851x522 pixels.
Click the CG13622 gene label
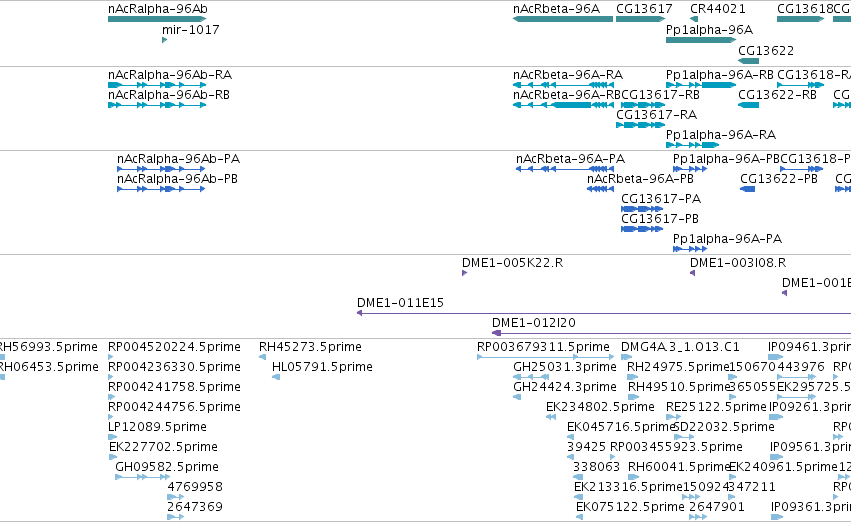point(766,50)
